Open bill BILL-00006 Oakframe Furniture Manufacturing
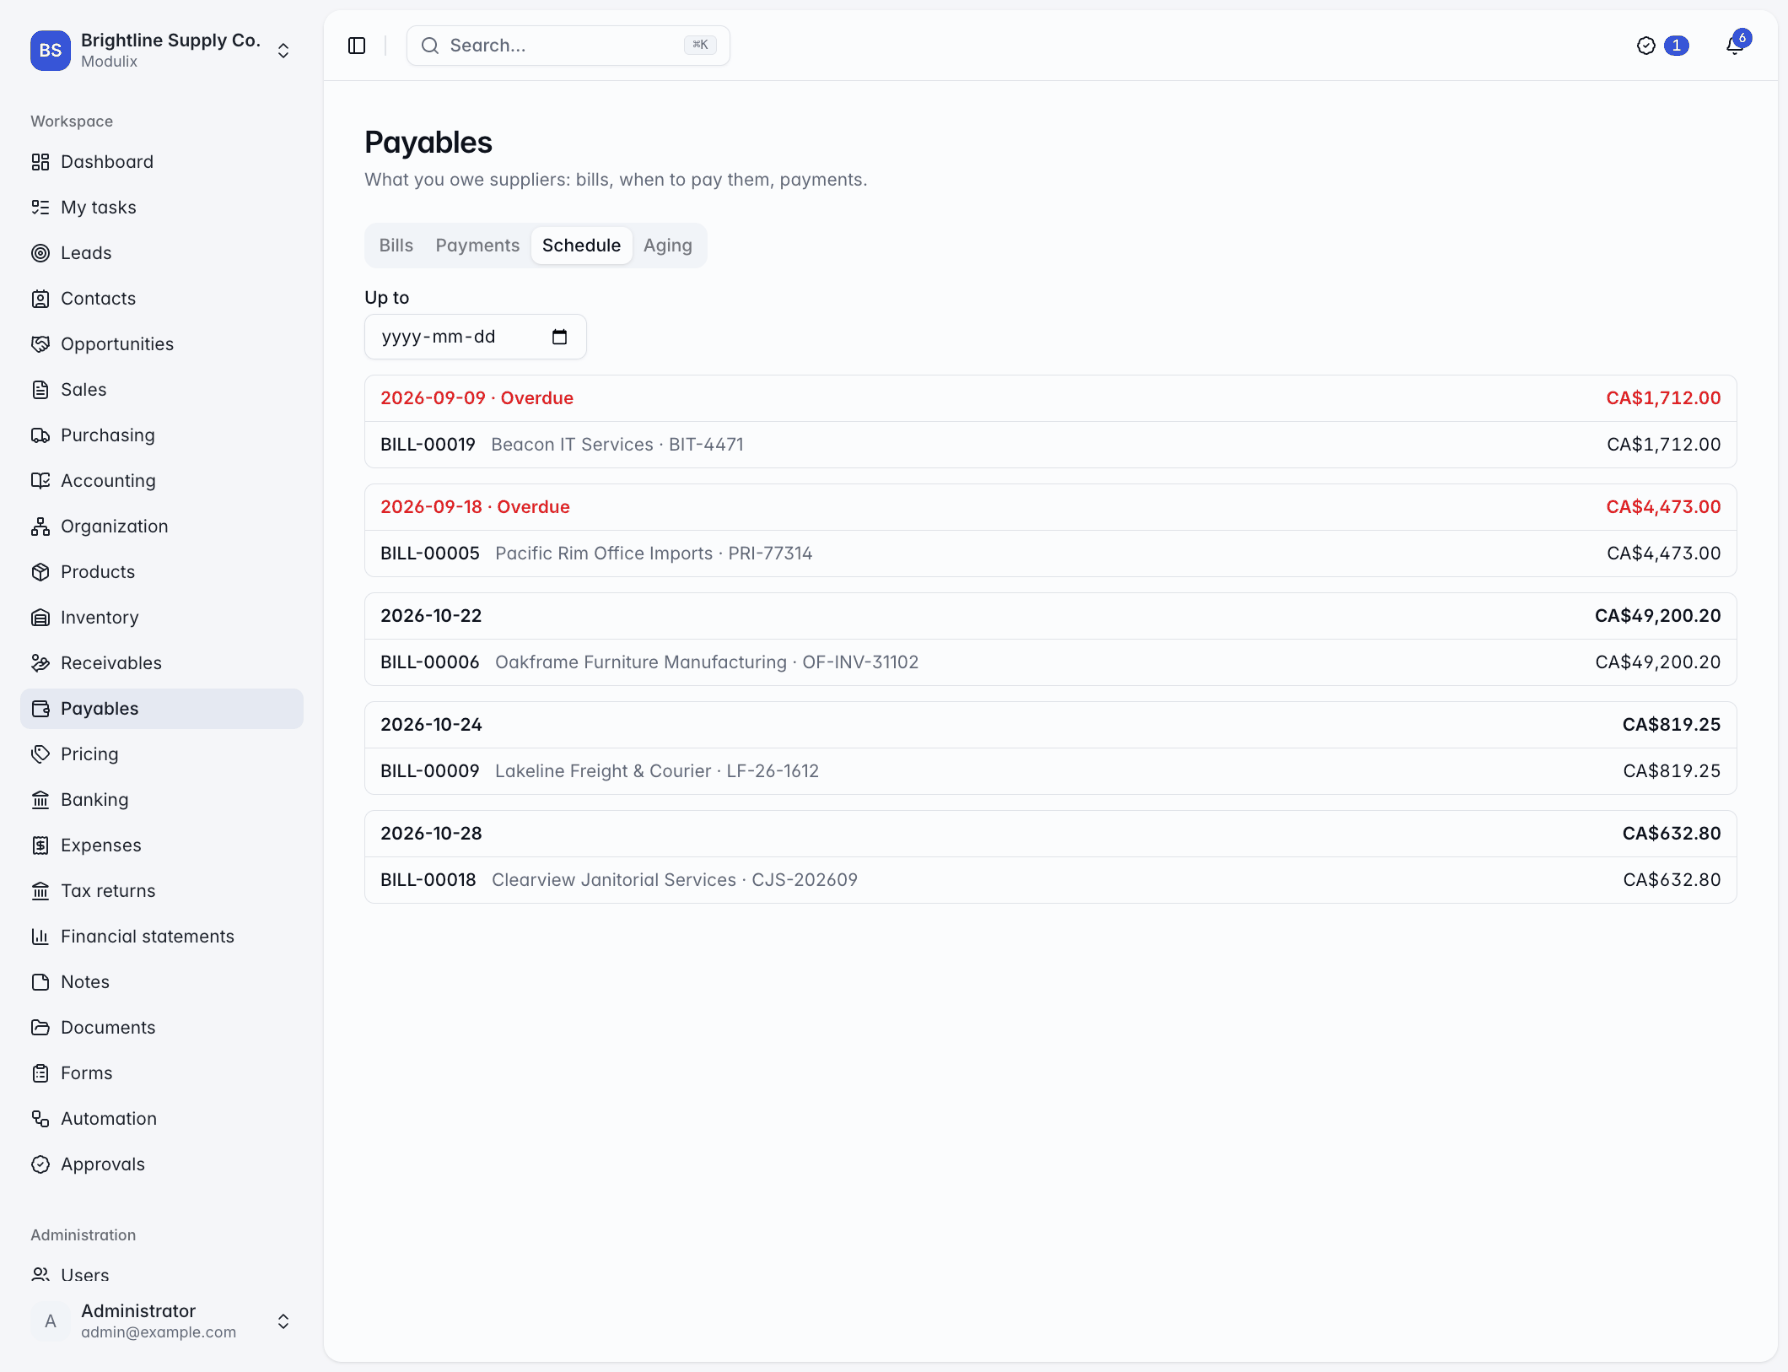 [1050, 663]
